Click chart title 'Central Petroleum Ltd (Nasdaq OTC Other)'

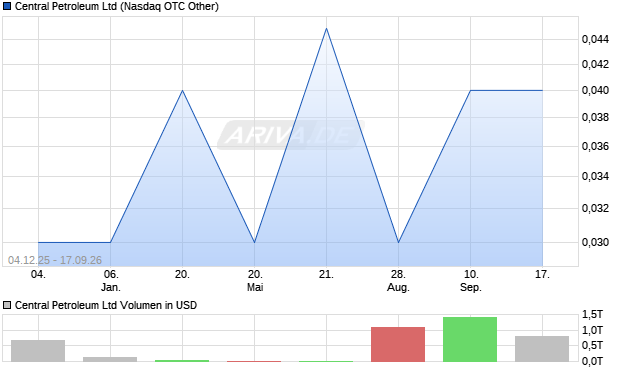117,6
